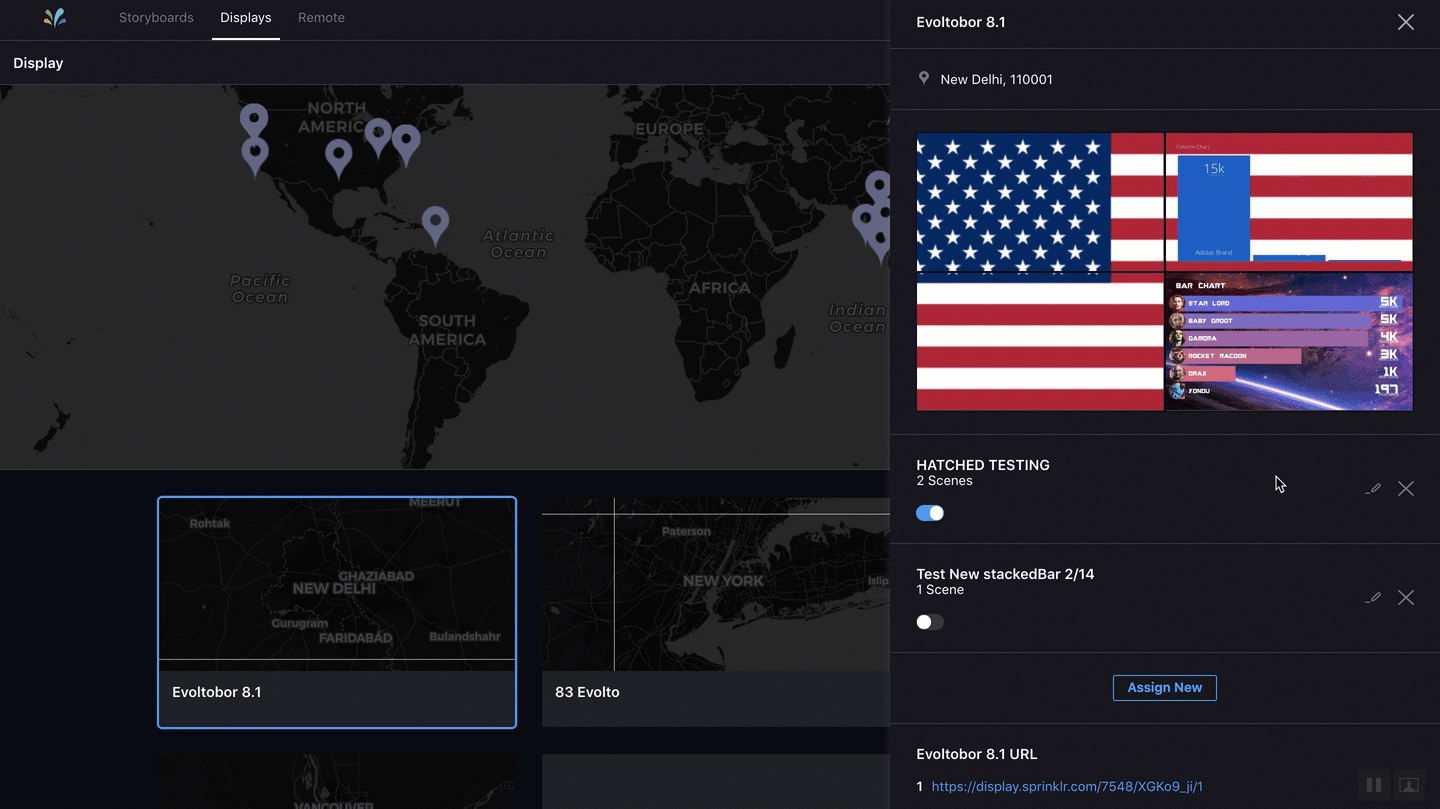Select the Displays tab
The width and height of the screenshot is (1440, 809).
pyautogui.click(x=245, y=18)
